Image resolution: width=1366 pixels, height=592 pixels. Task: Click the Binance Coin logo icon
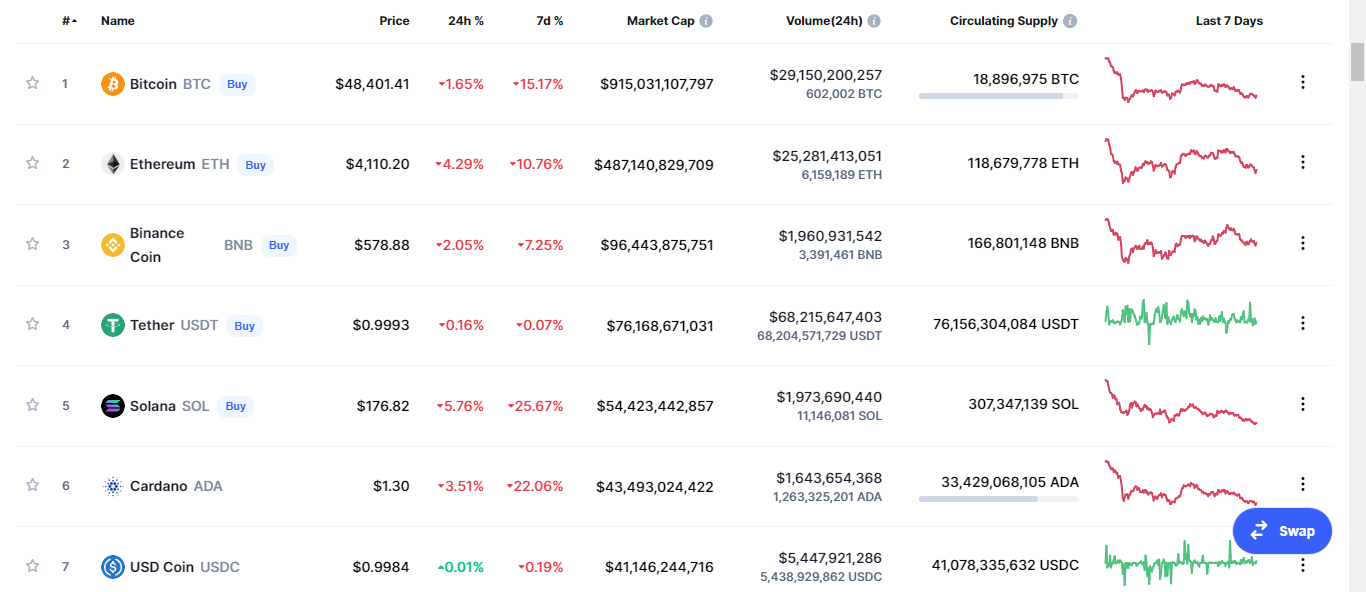pos(113,245)
